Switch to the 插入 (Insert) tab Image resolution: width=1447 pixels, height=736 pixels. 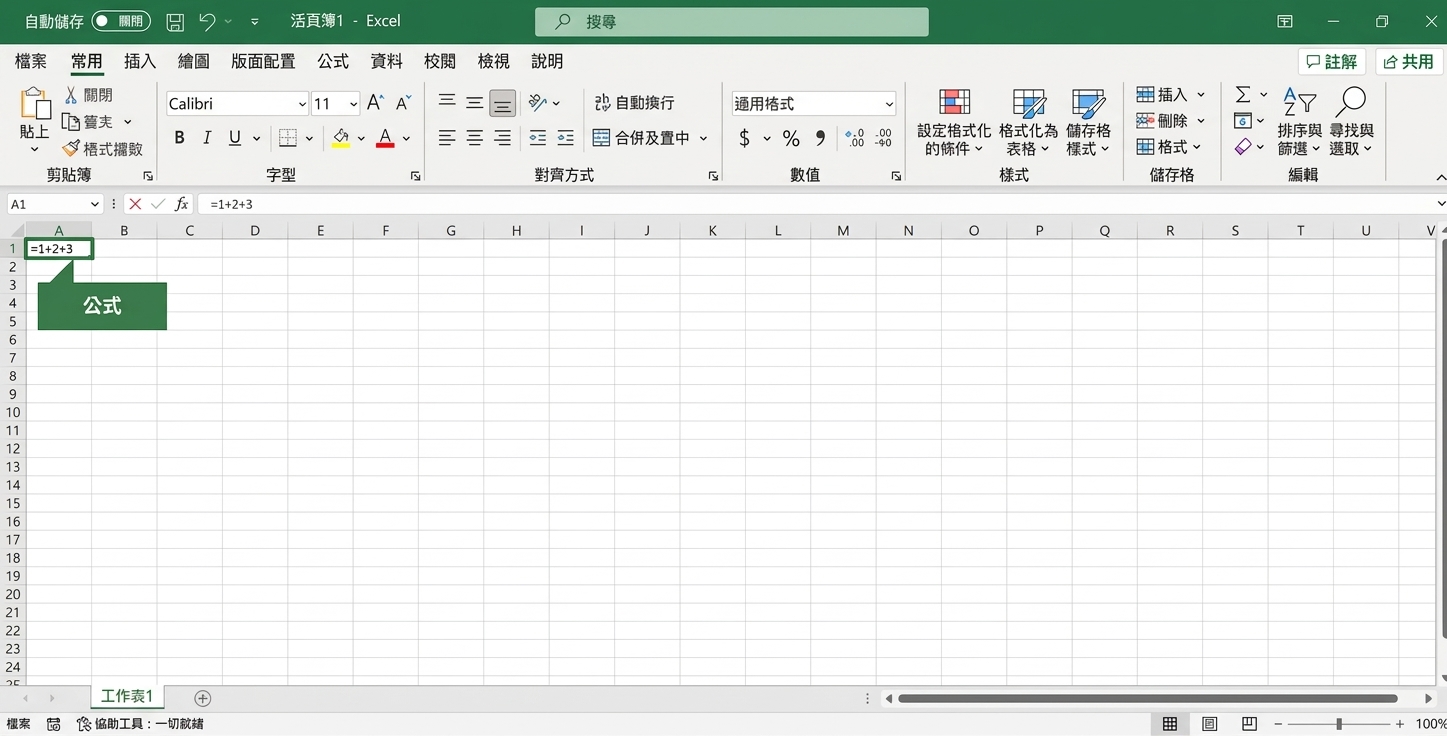coord(140,61)
